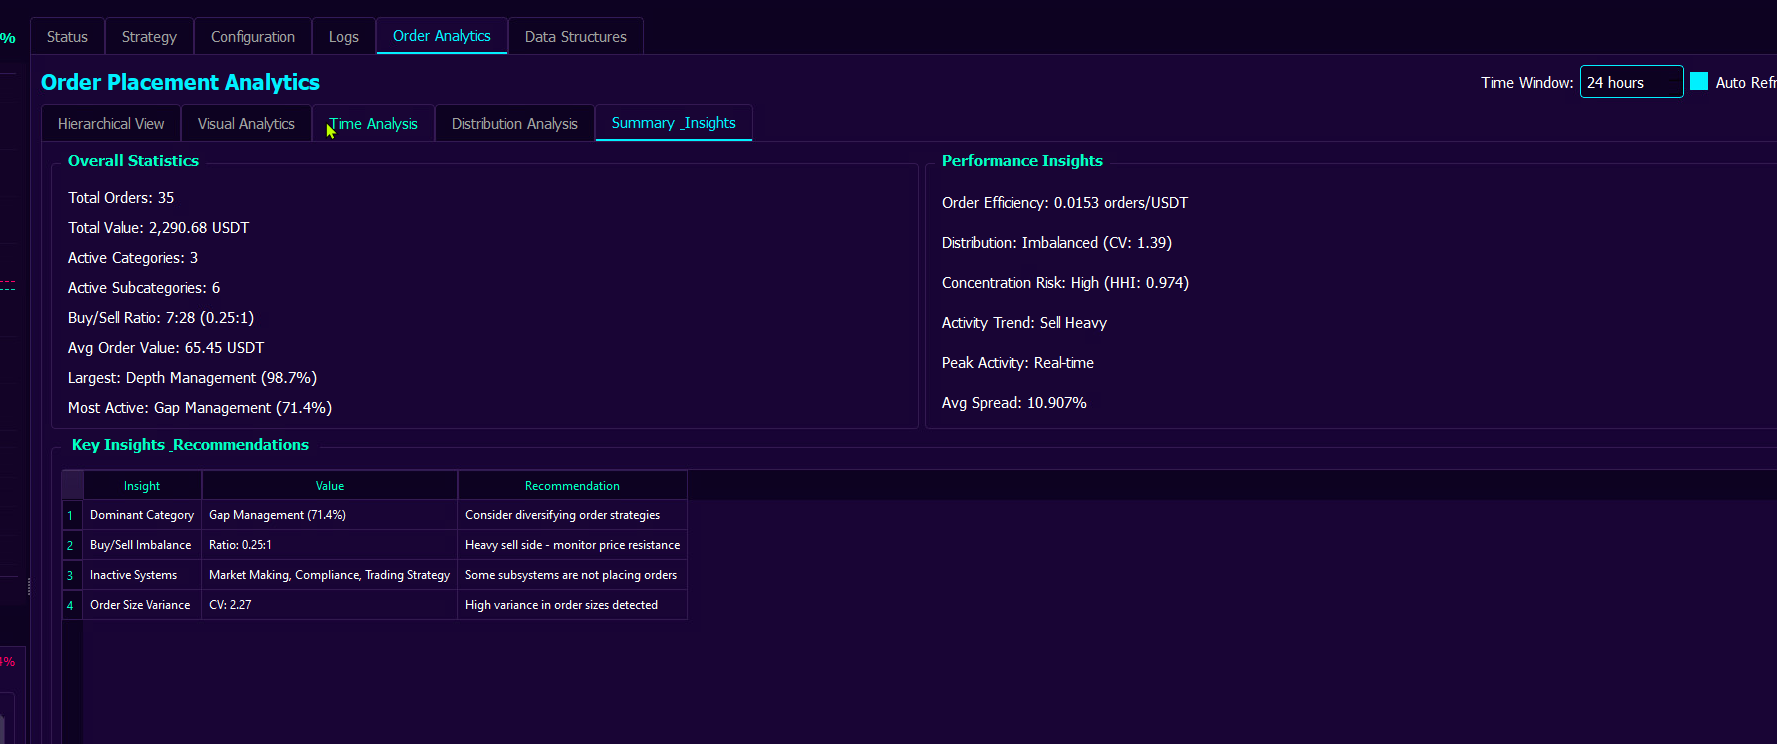Click the table's top-left select-all corner
Screen dimensions: 1777x744
click(72, 486)
